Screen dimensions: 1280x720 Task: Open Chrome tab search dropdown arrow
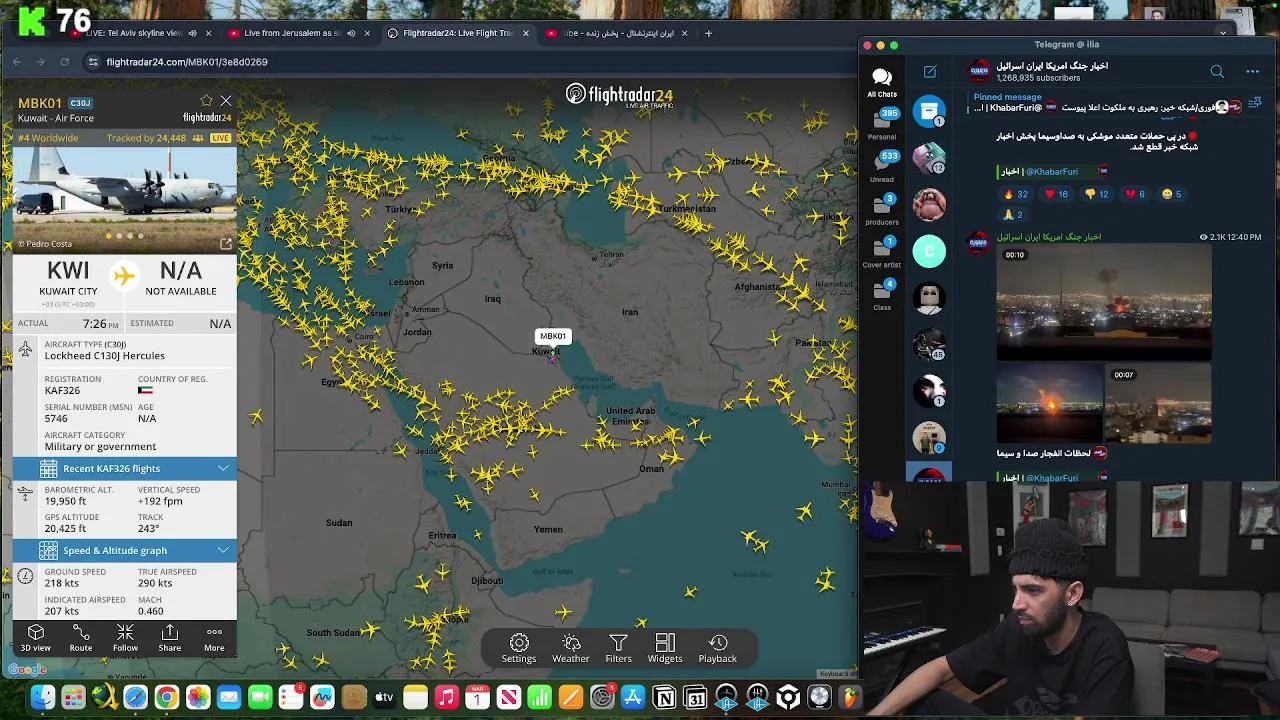pos(1222,33)
